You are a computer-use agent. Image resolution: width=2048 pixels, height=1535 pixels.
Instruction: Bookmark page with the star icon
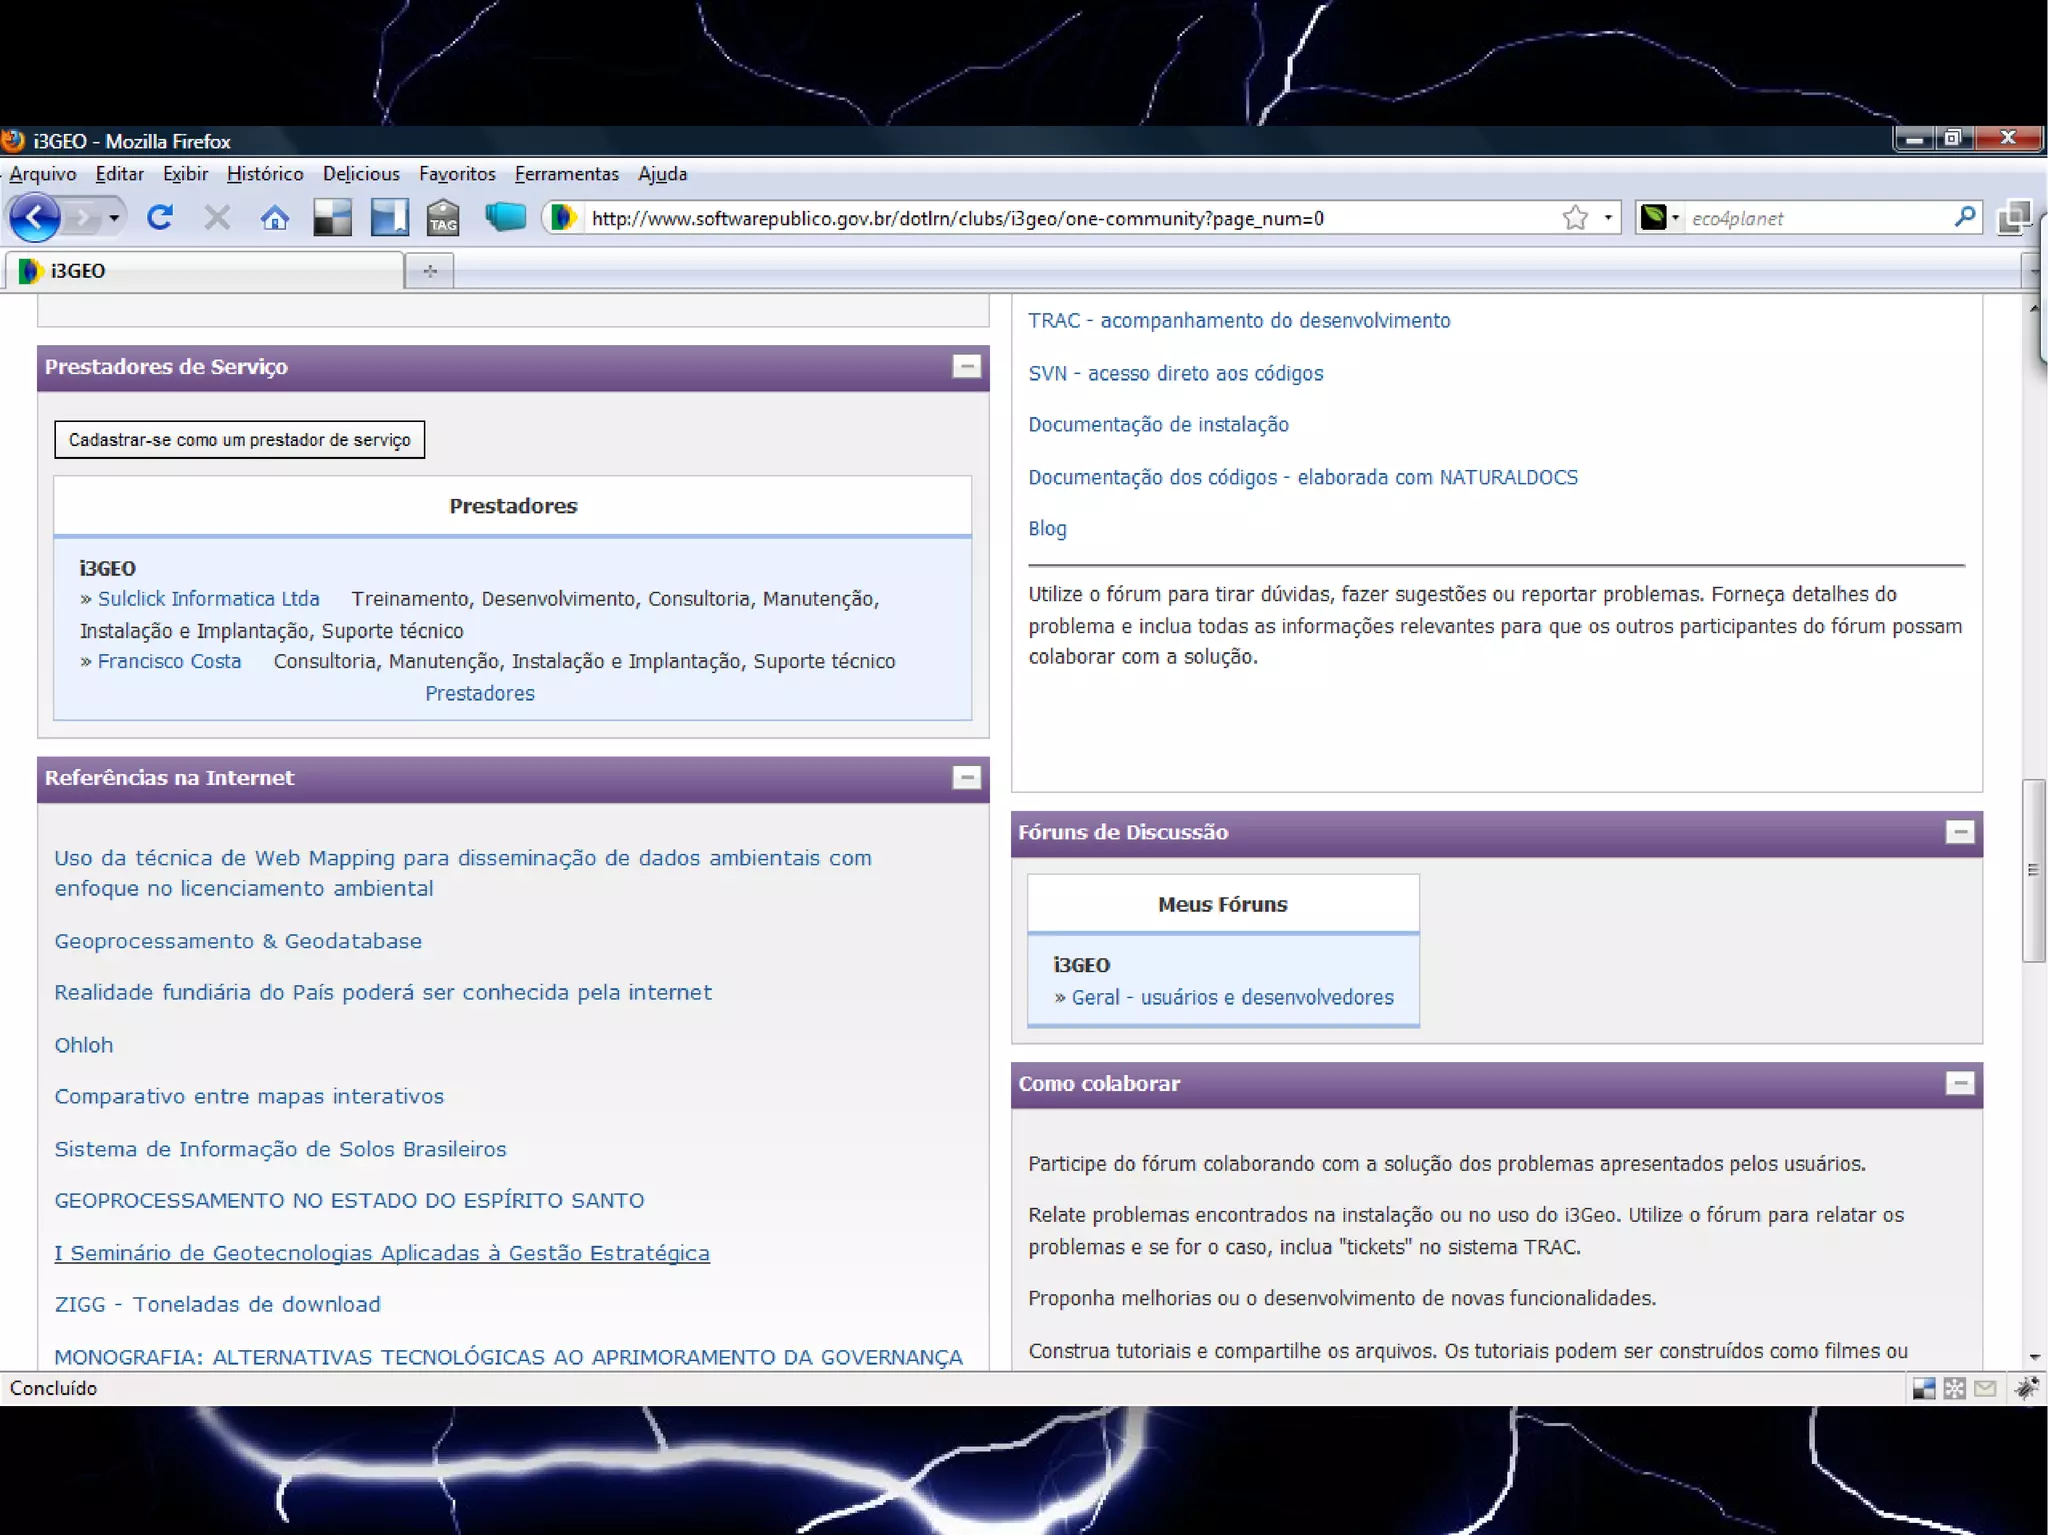[1575, 217]
